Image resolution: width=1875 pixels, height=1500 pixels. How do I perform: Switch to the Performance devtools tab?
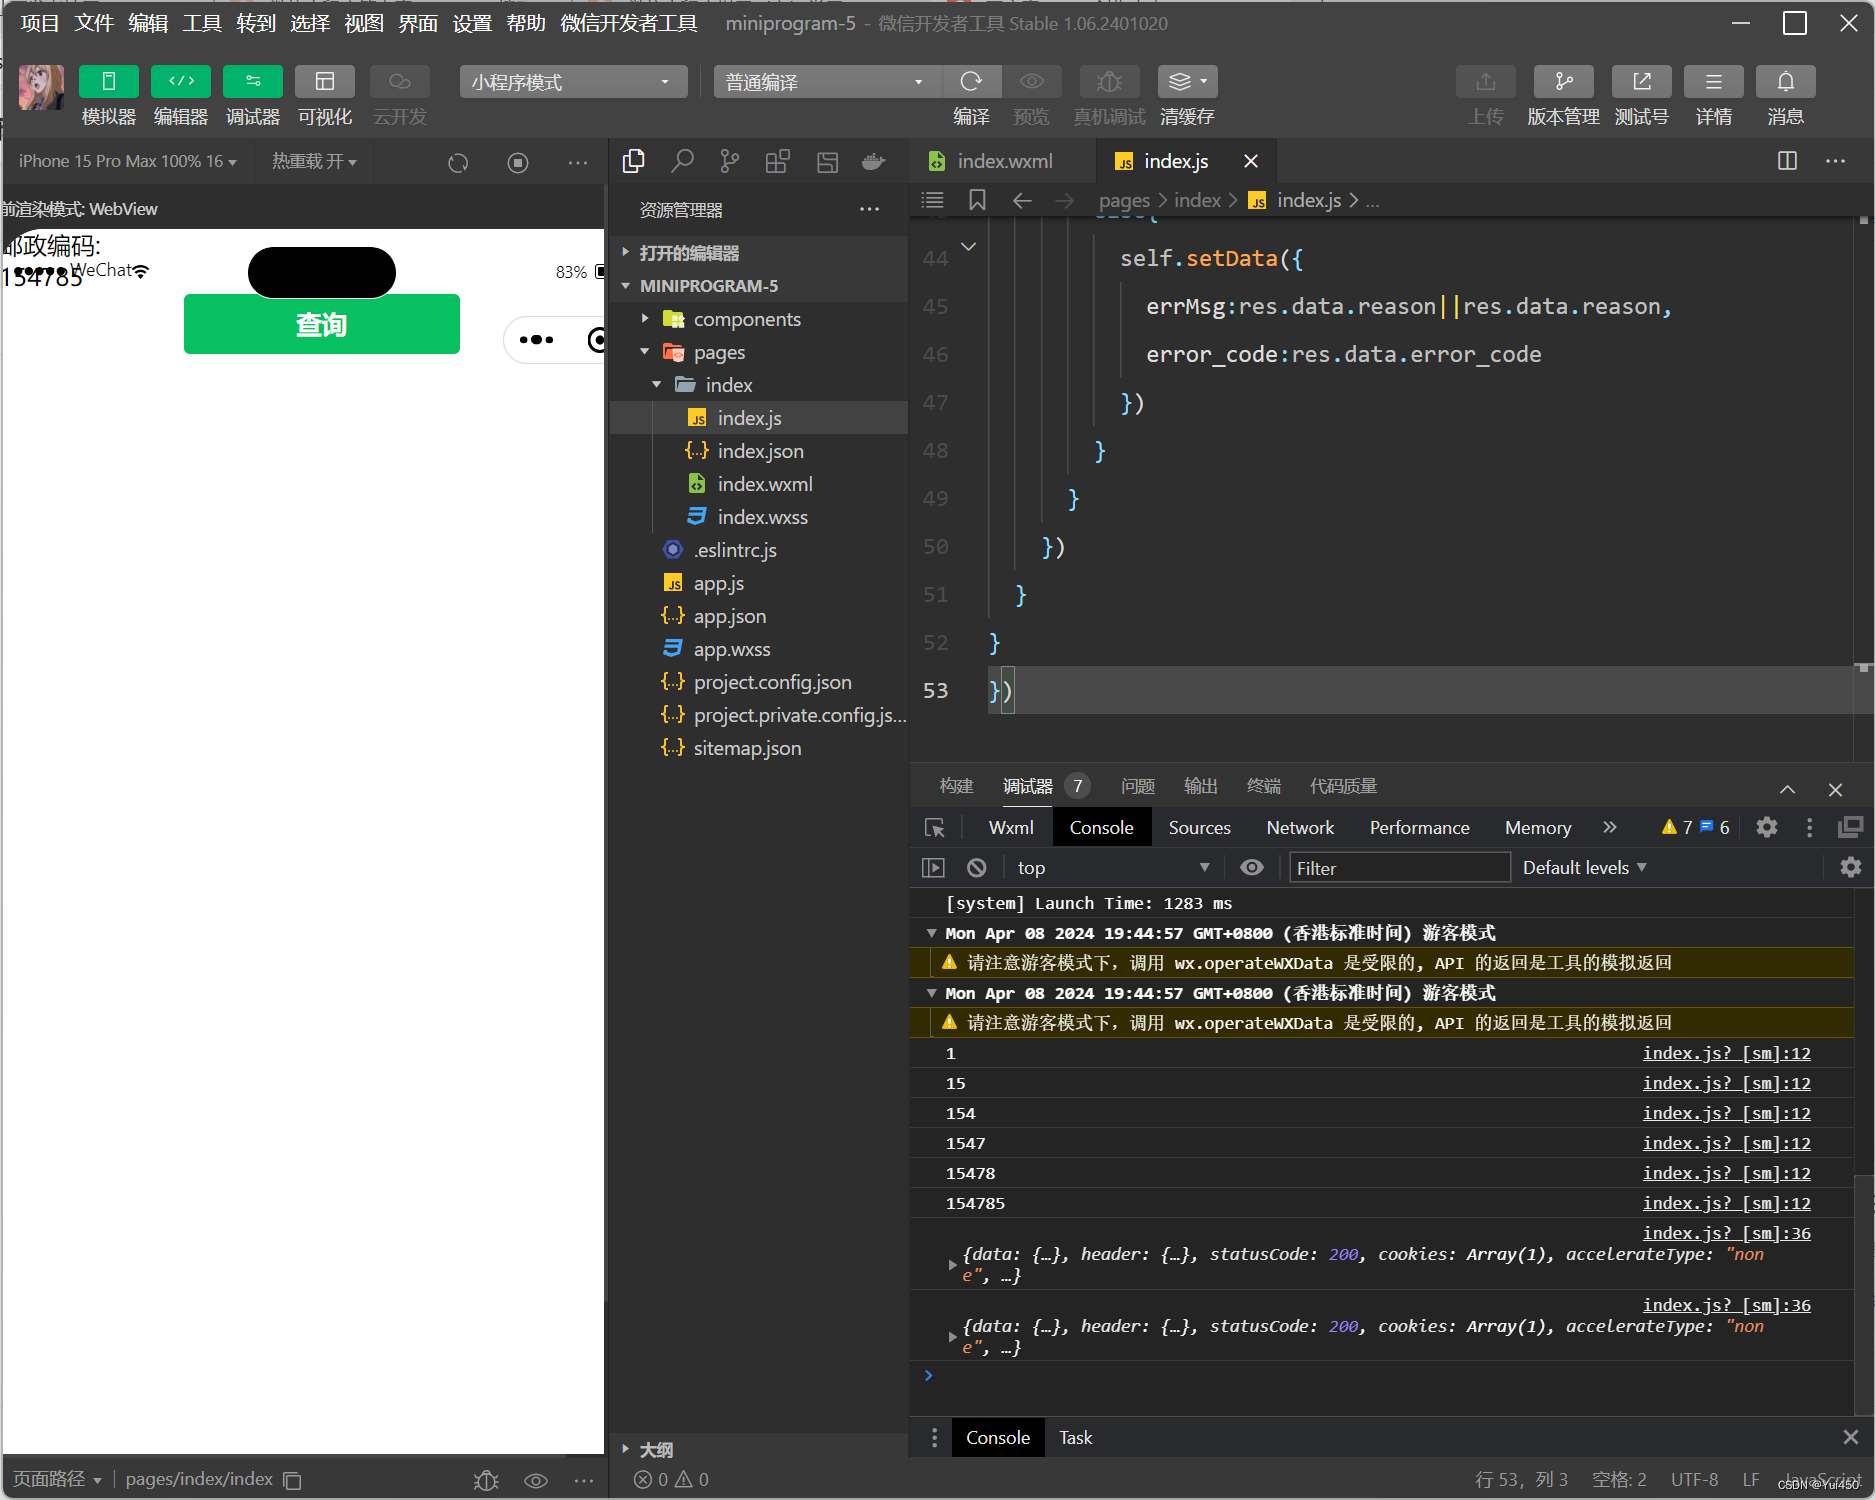(1419, 827)
